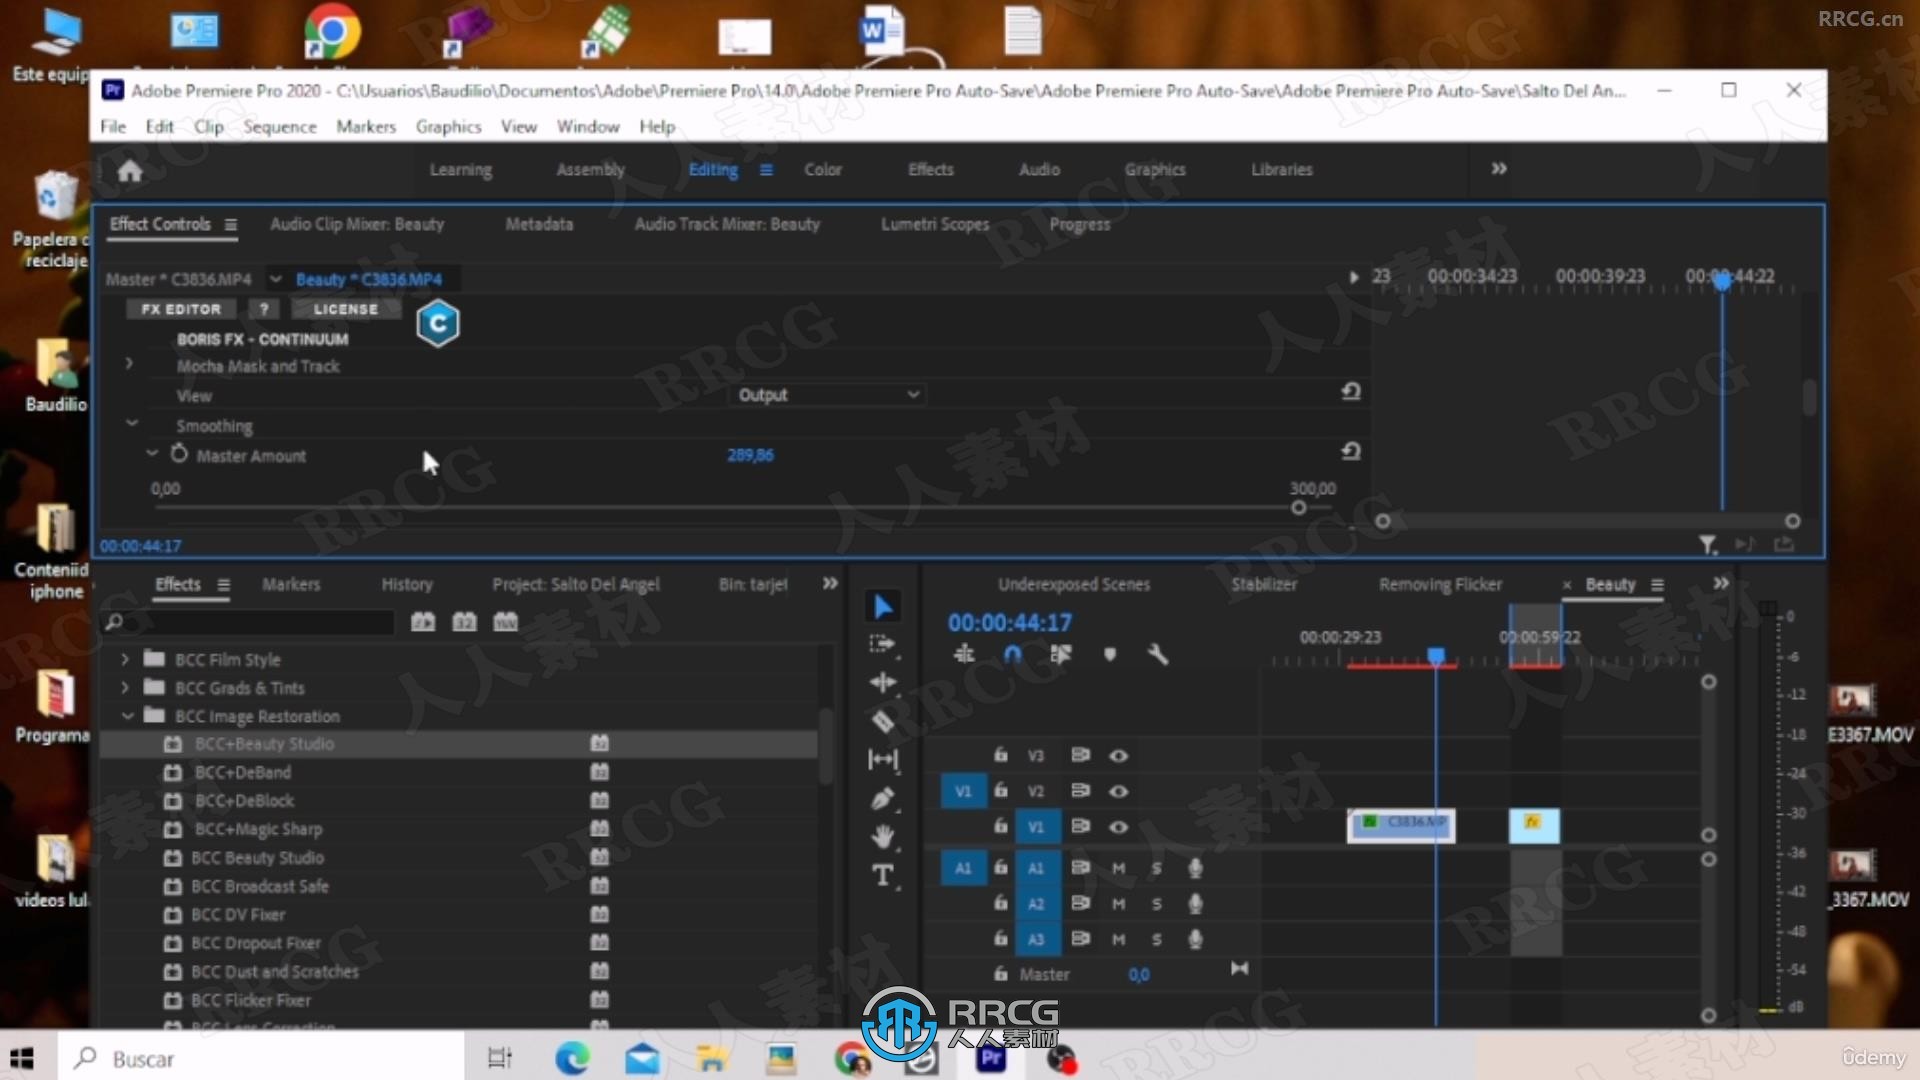Open the Graphics menu
Image resolution: width=1920 pixels, height=1080 pixels.
click(x=448, y=127)
